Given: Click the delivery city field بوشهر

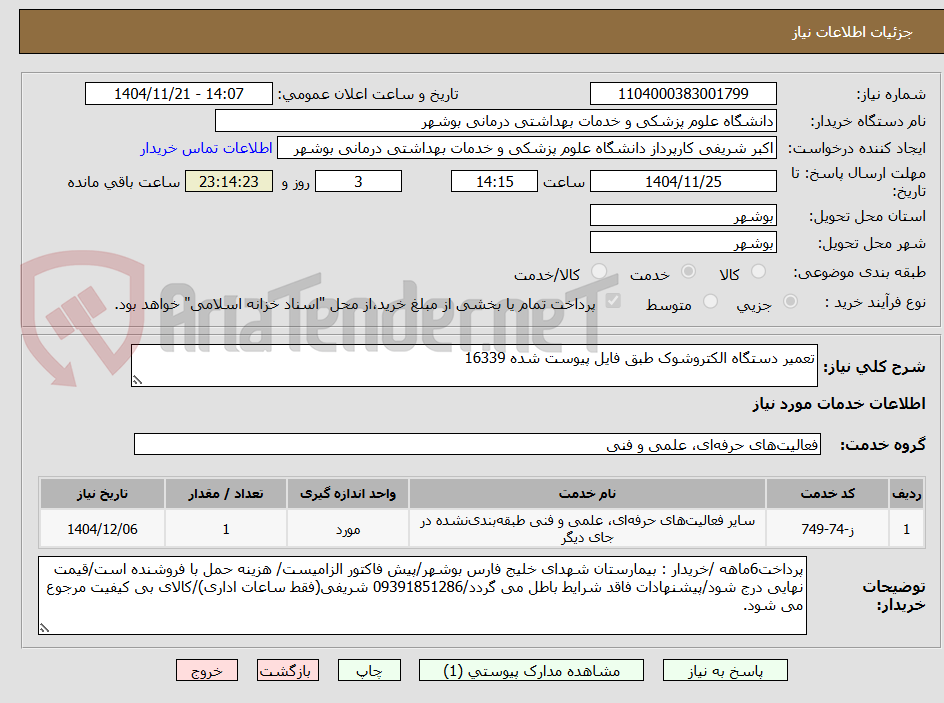Looking at the screenshot, I should [683, 243].
